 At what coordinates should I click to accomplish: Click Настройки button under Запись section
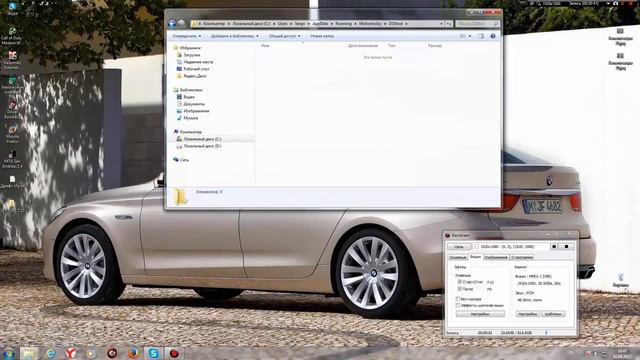click(480, 314)
